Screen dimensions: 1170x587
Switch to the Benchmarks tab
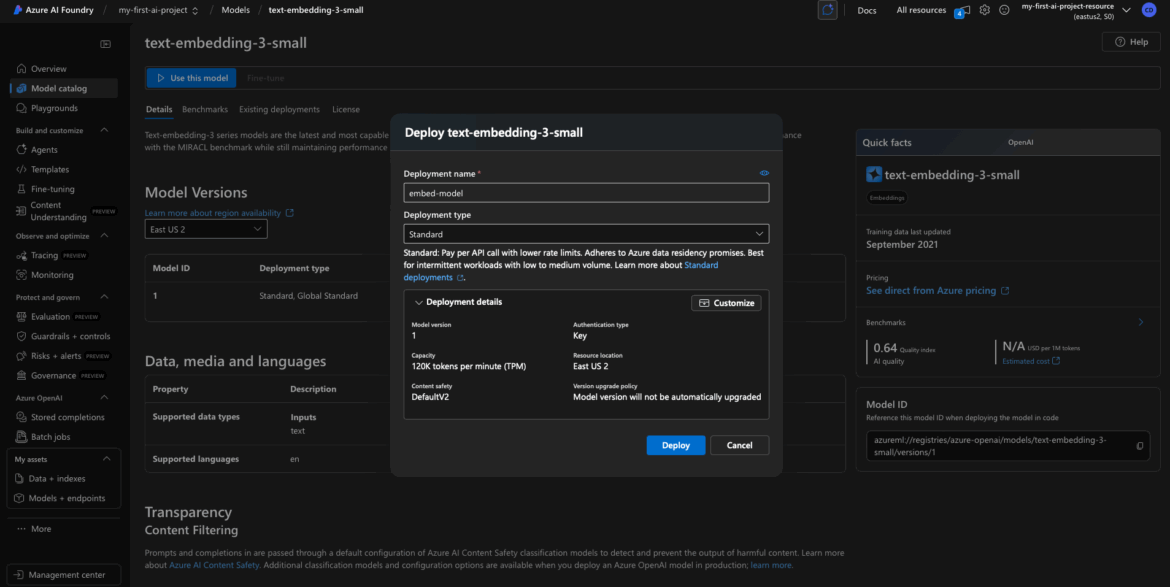205,109
